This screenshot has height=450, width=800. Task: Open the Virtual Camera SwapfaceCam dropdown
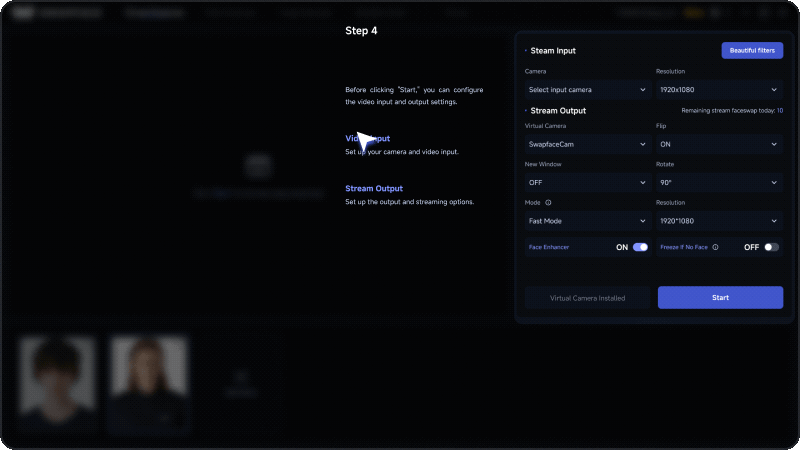click(x=587, y=144)
